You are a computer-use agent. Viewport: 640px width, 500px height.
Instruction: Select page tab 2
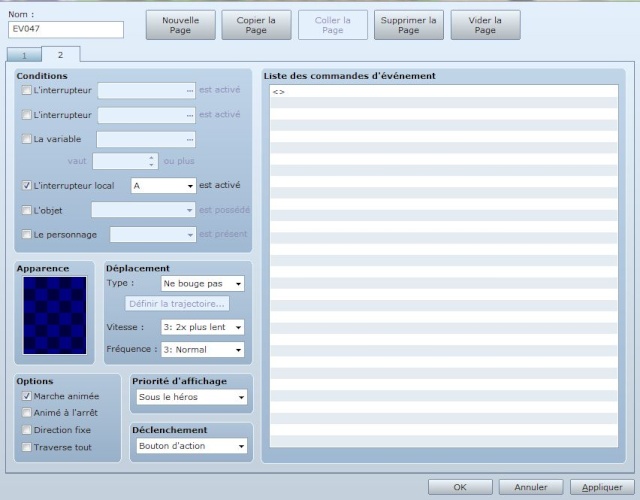60,54
